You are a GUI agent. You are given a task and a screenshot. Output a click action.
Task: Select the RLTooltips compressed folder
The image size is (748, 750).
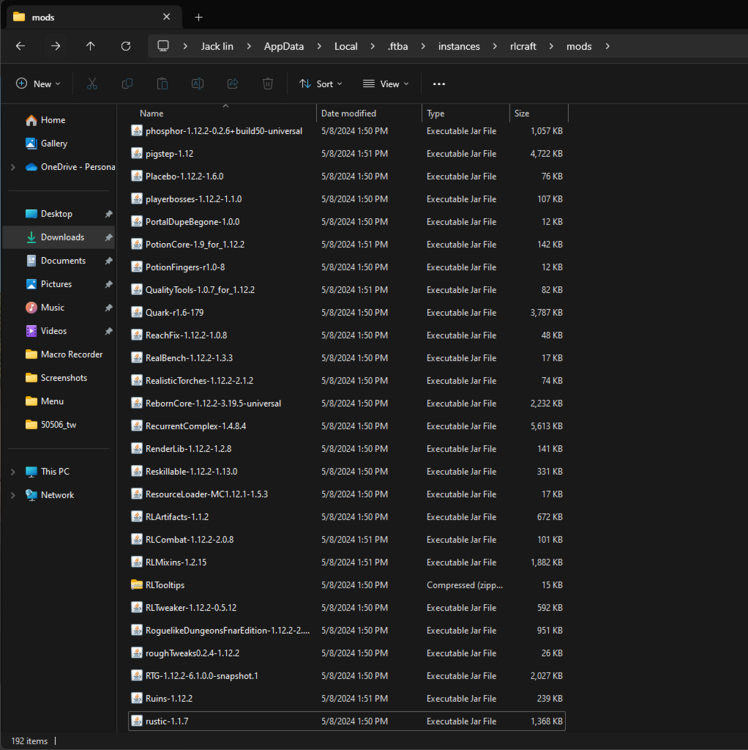(x=347, y=585)
